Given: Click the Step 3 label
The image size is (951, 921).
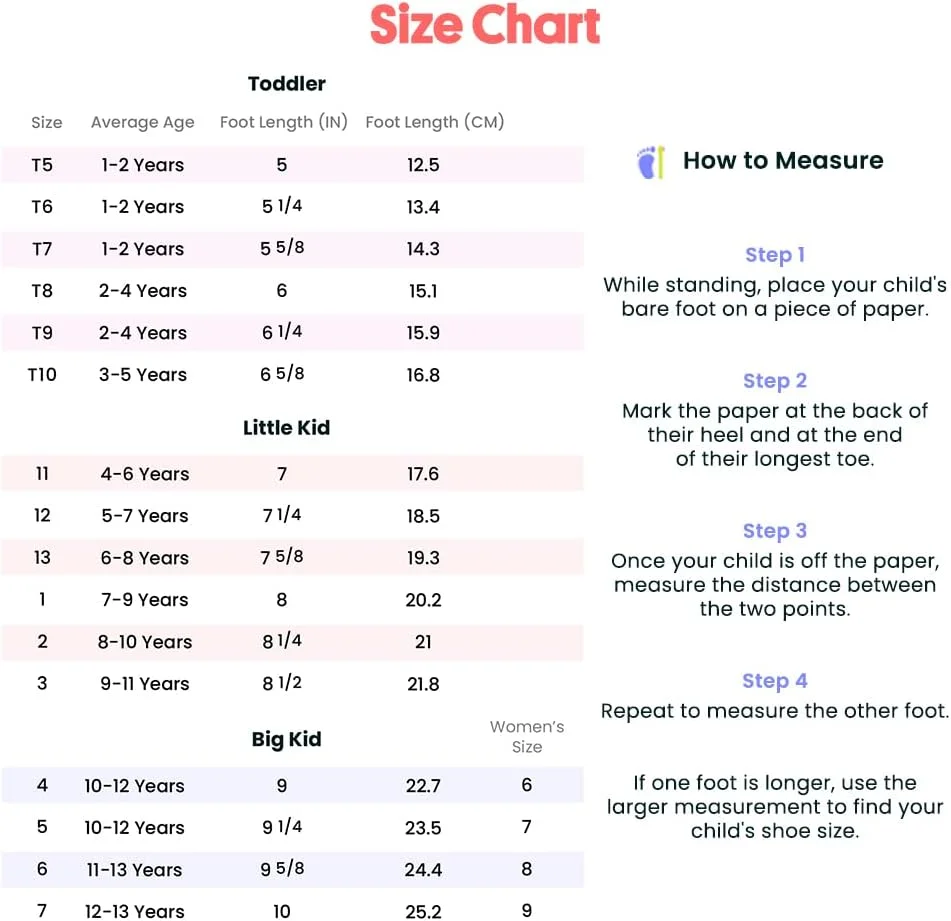Looking at the screenshot, I should point(775,531).
